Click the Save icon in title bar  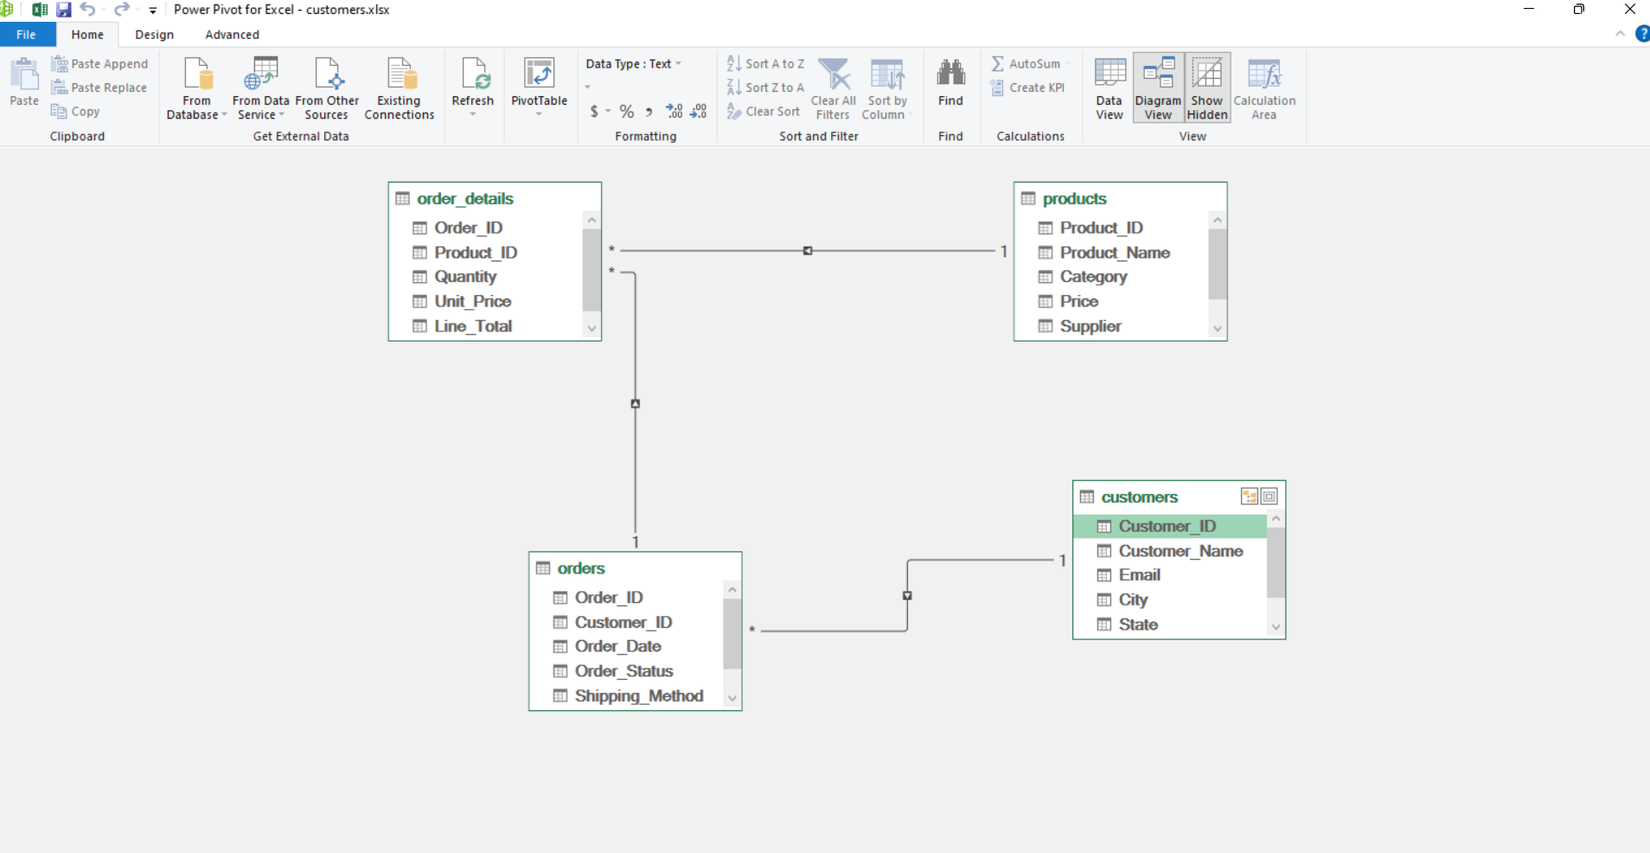63,10
